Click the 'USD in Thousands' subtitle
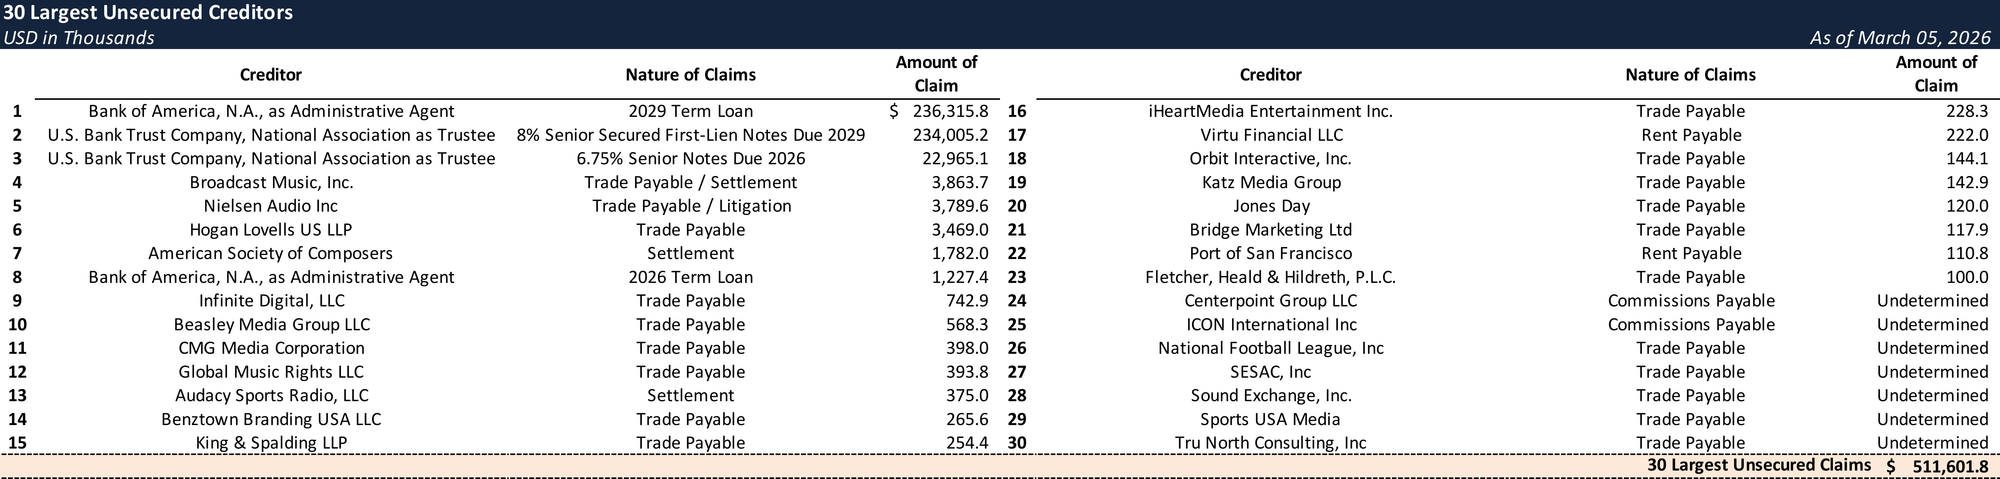 pyautogui.click(x=79, y=38)
